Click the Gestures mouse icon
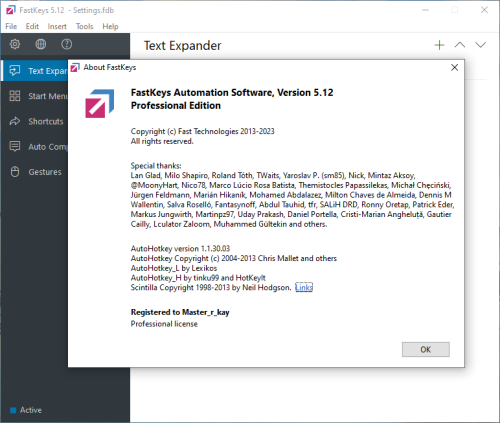The width and height of the screenshot is (500, 423). click(15, 172)
